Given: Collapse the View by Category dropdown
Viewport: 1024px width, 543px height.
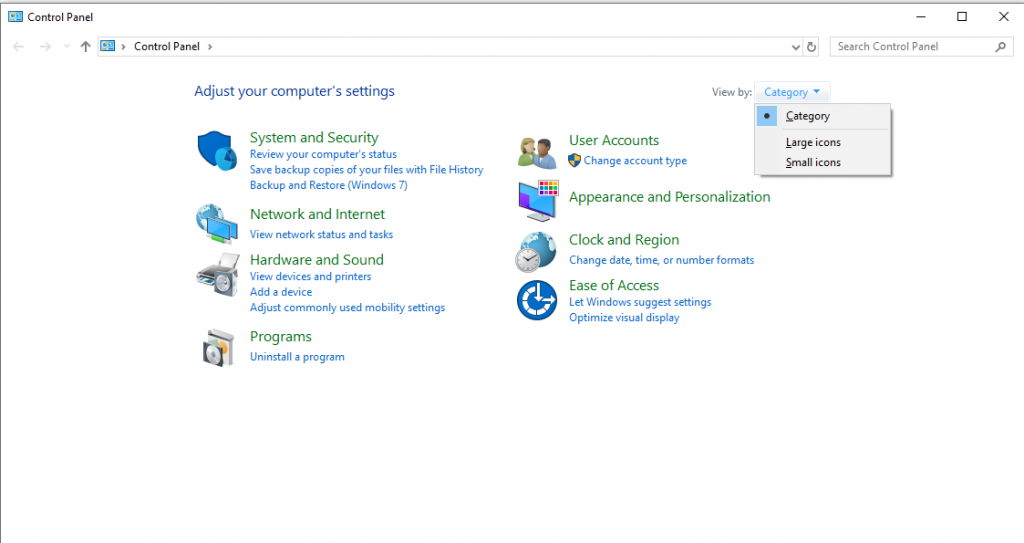Looking at the screenshot, I should coord(792,92).
